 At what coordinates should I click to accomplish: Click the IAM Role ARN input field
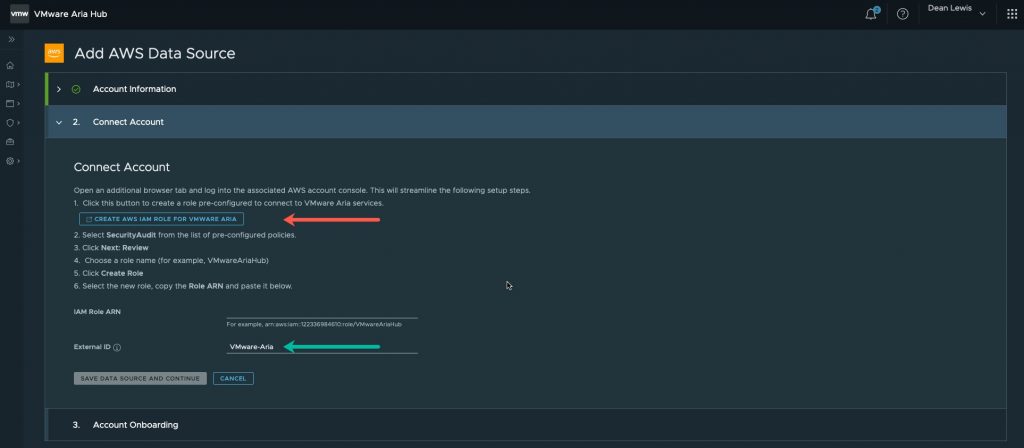[x=322, y=311]
